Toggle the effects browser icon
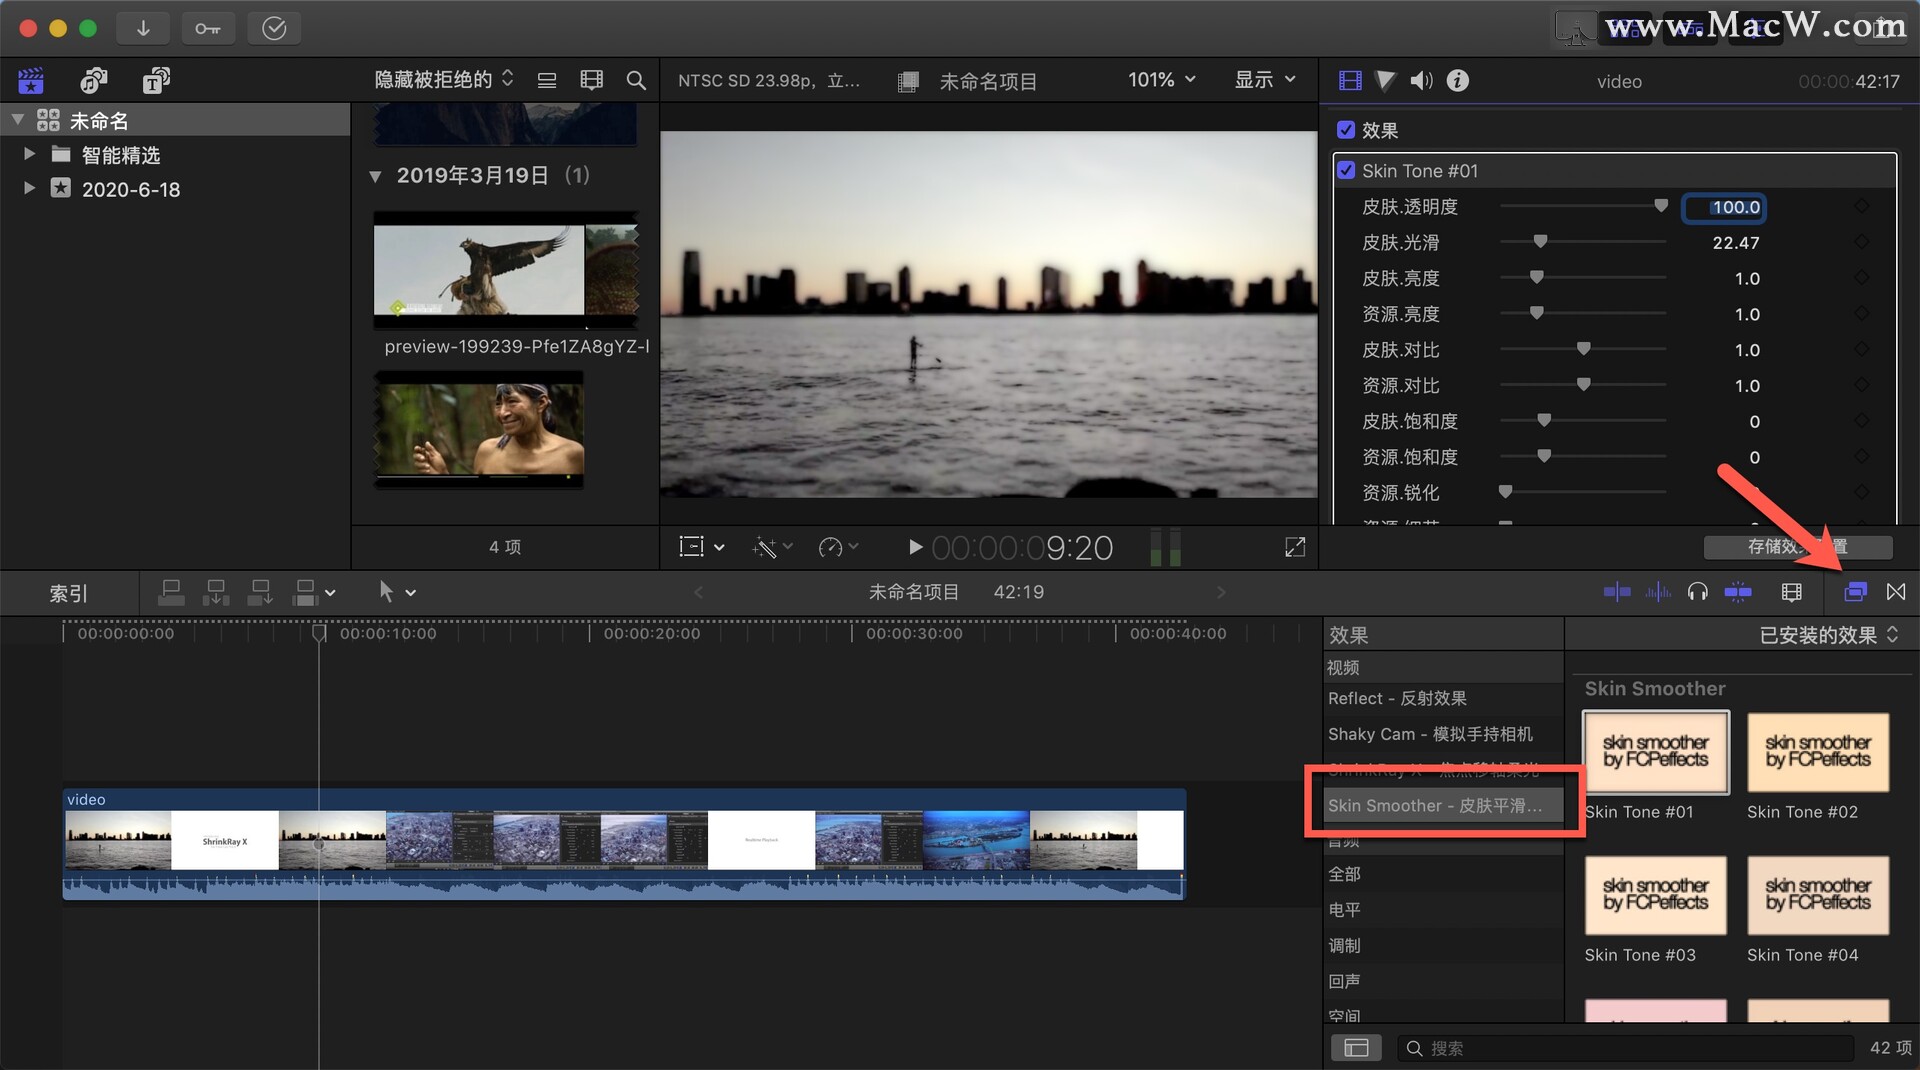The image size is (1920, 1070). [x=1855, y=592]
